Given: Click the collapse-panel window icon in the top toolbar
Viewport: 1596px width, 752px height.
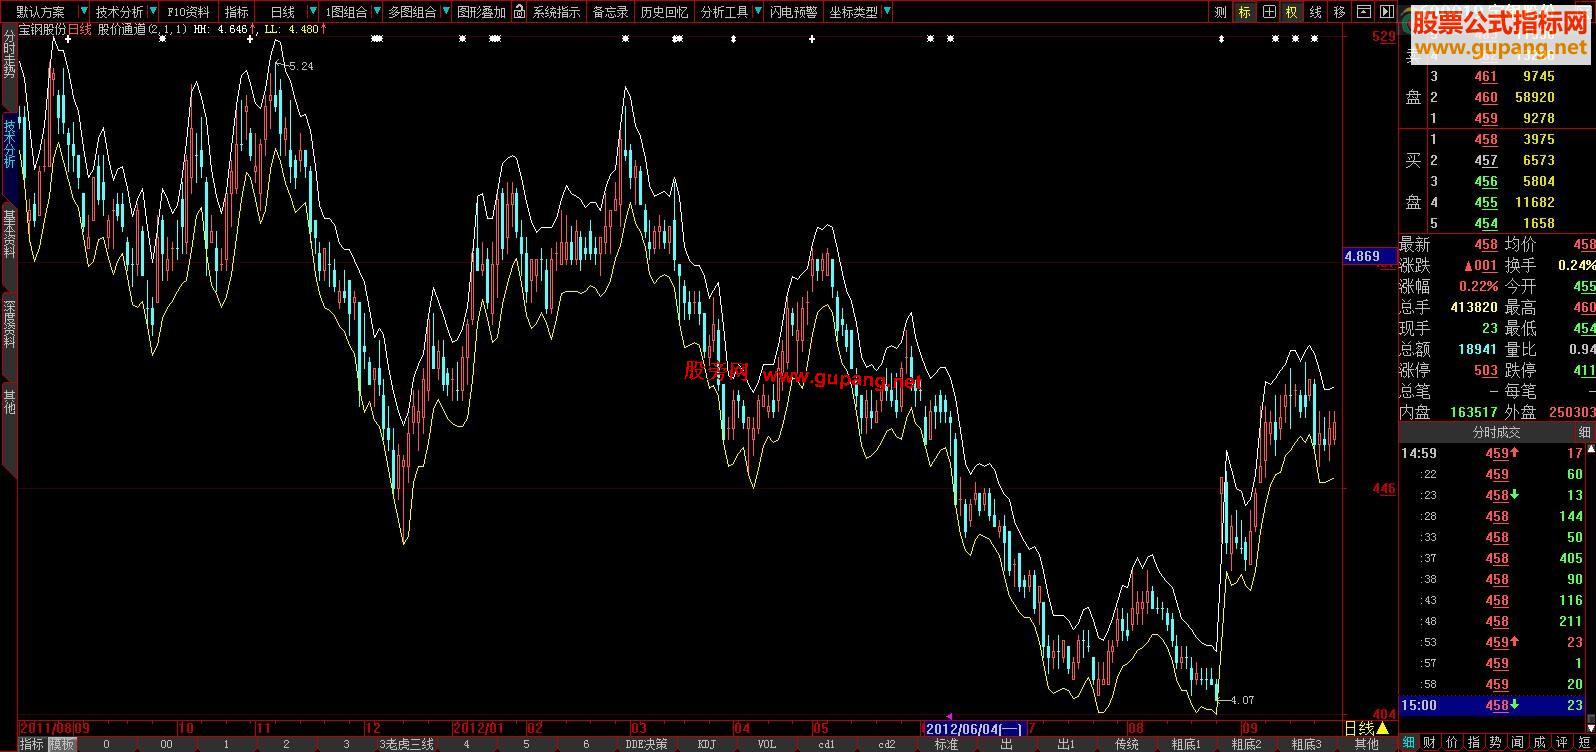Looking at the screenshot, I should (x=1364, y=12).
